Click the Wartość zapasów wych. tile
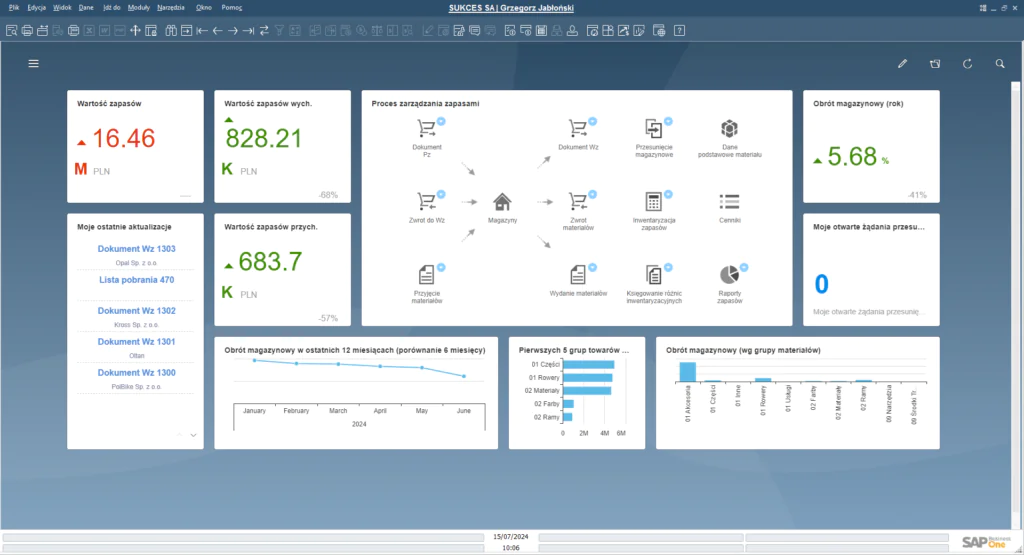The width and height of the screenshot is (1024, 555). pos(283,146)
